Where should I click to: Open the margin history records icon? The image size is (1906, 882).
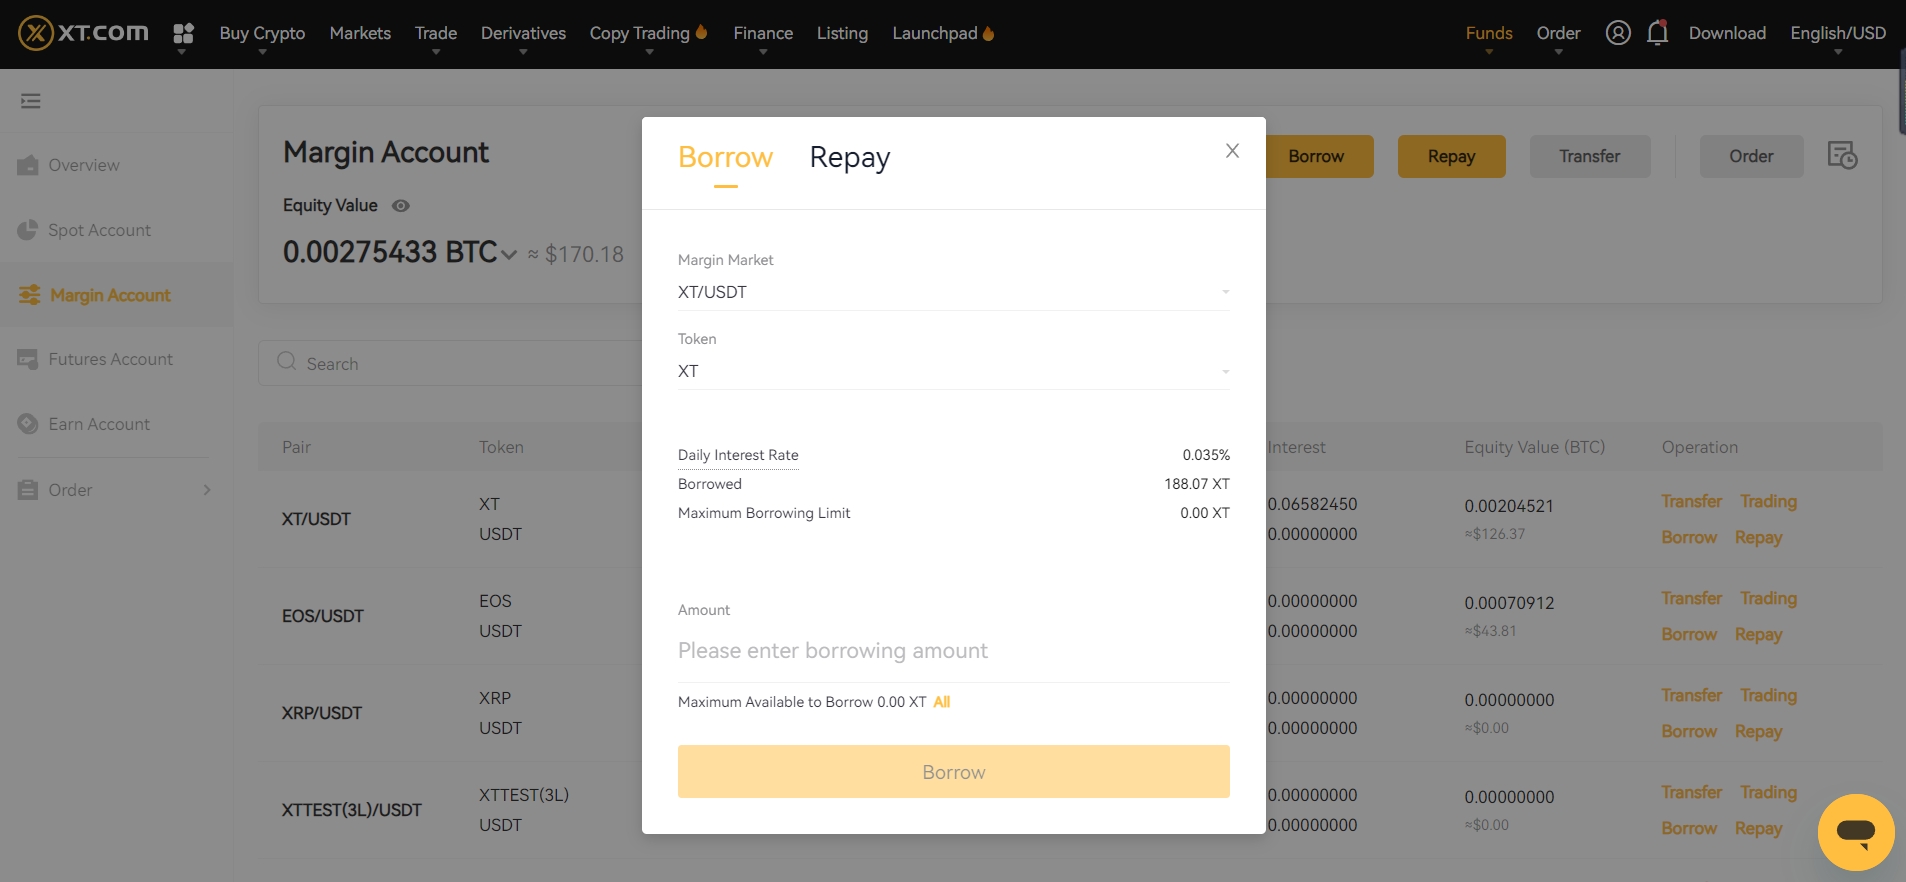coord(1842,155)
